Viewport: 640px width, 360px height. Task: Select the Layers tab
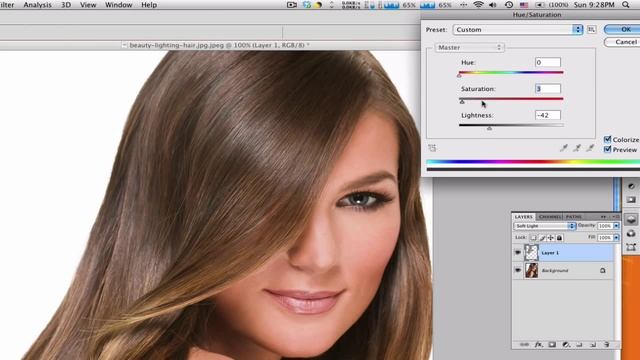524,216
